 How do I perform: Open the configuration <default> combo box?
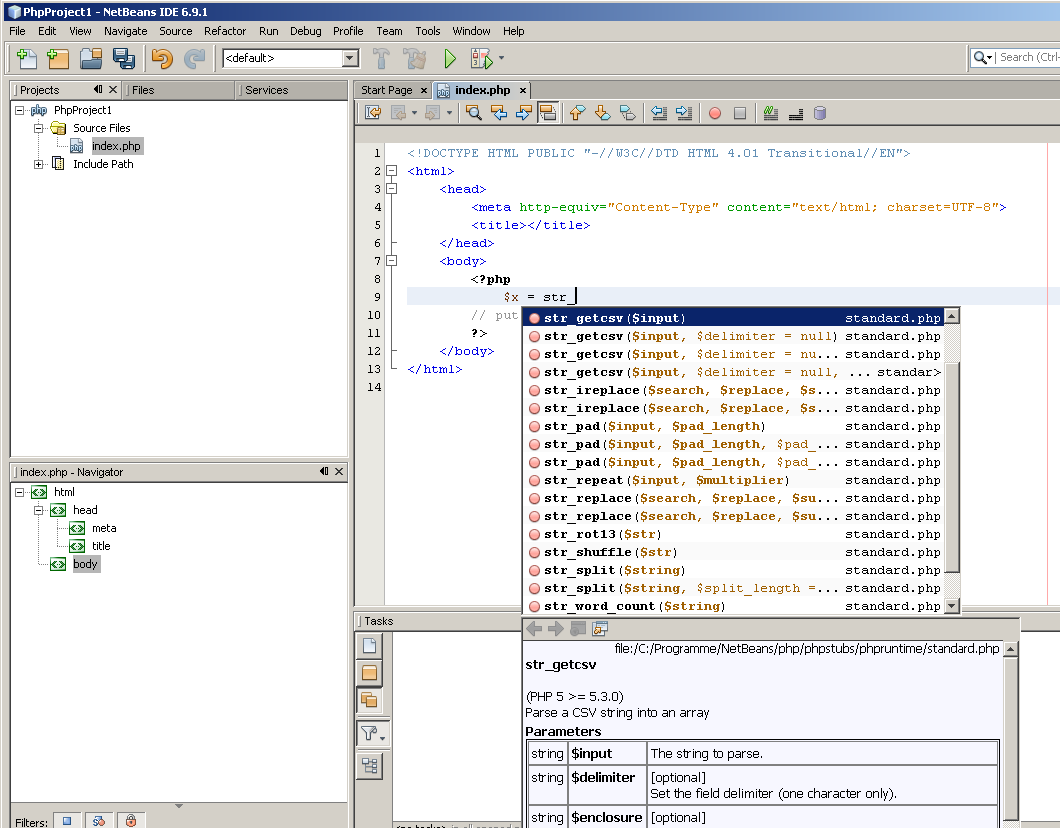(291, 58)
